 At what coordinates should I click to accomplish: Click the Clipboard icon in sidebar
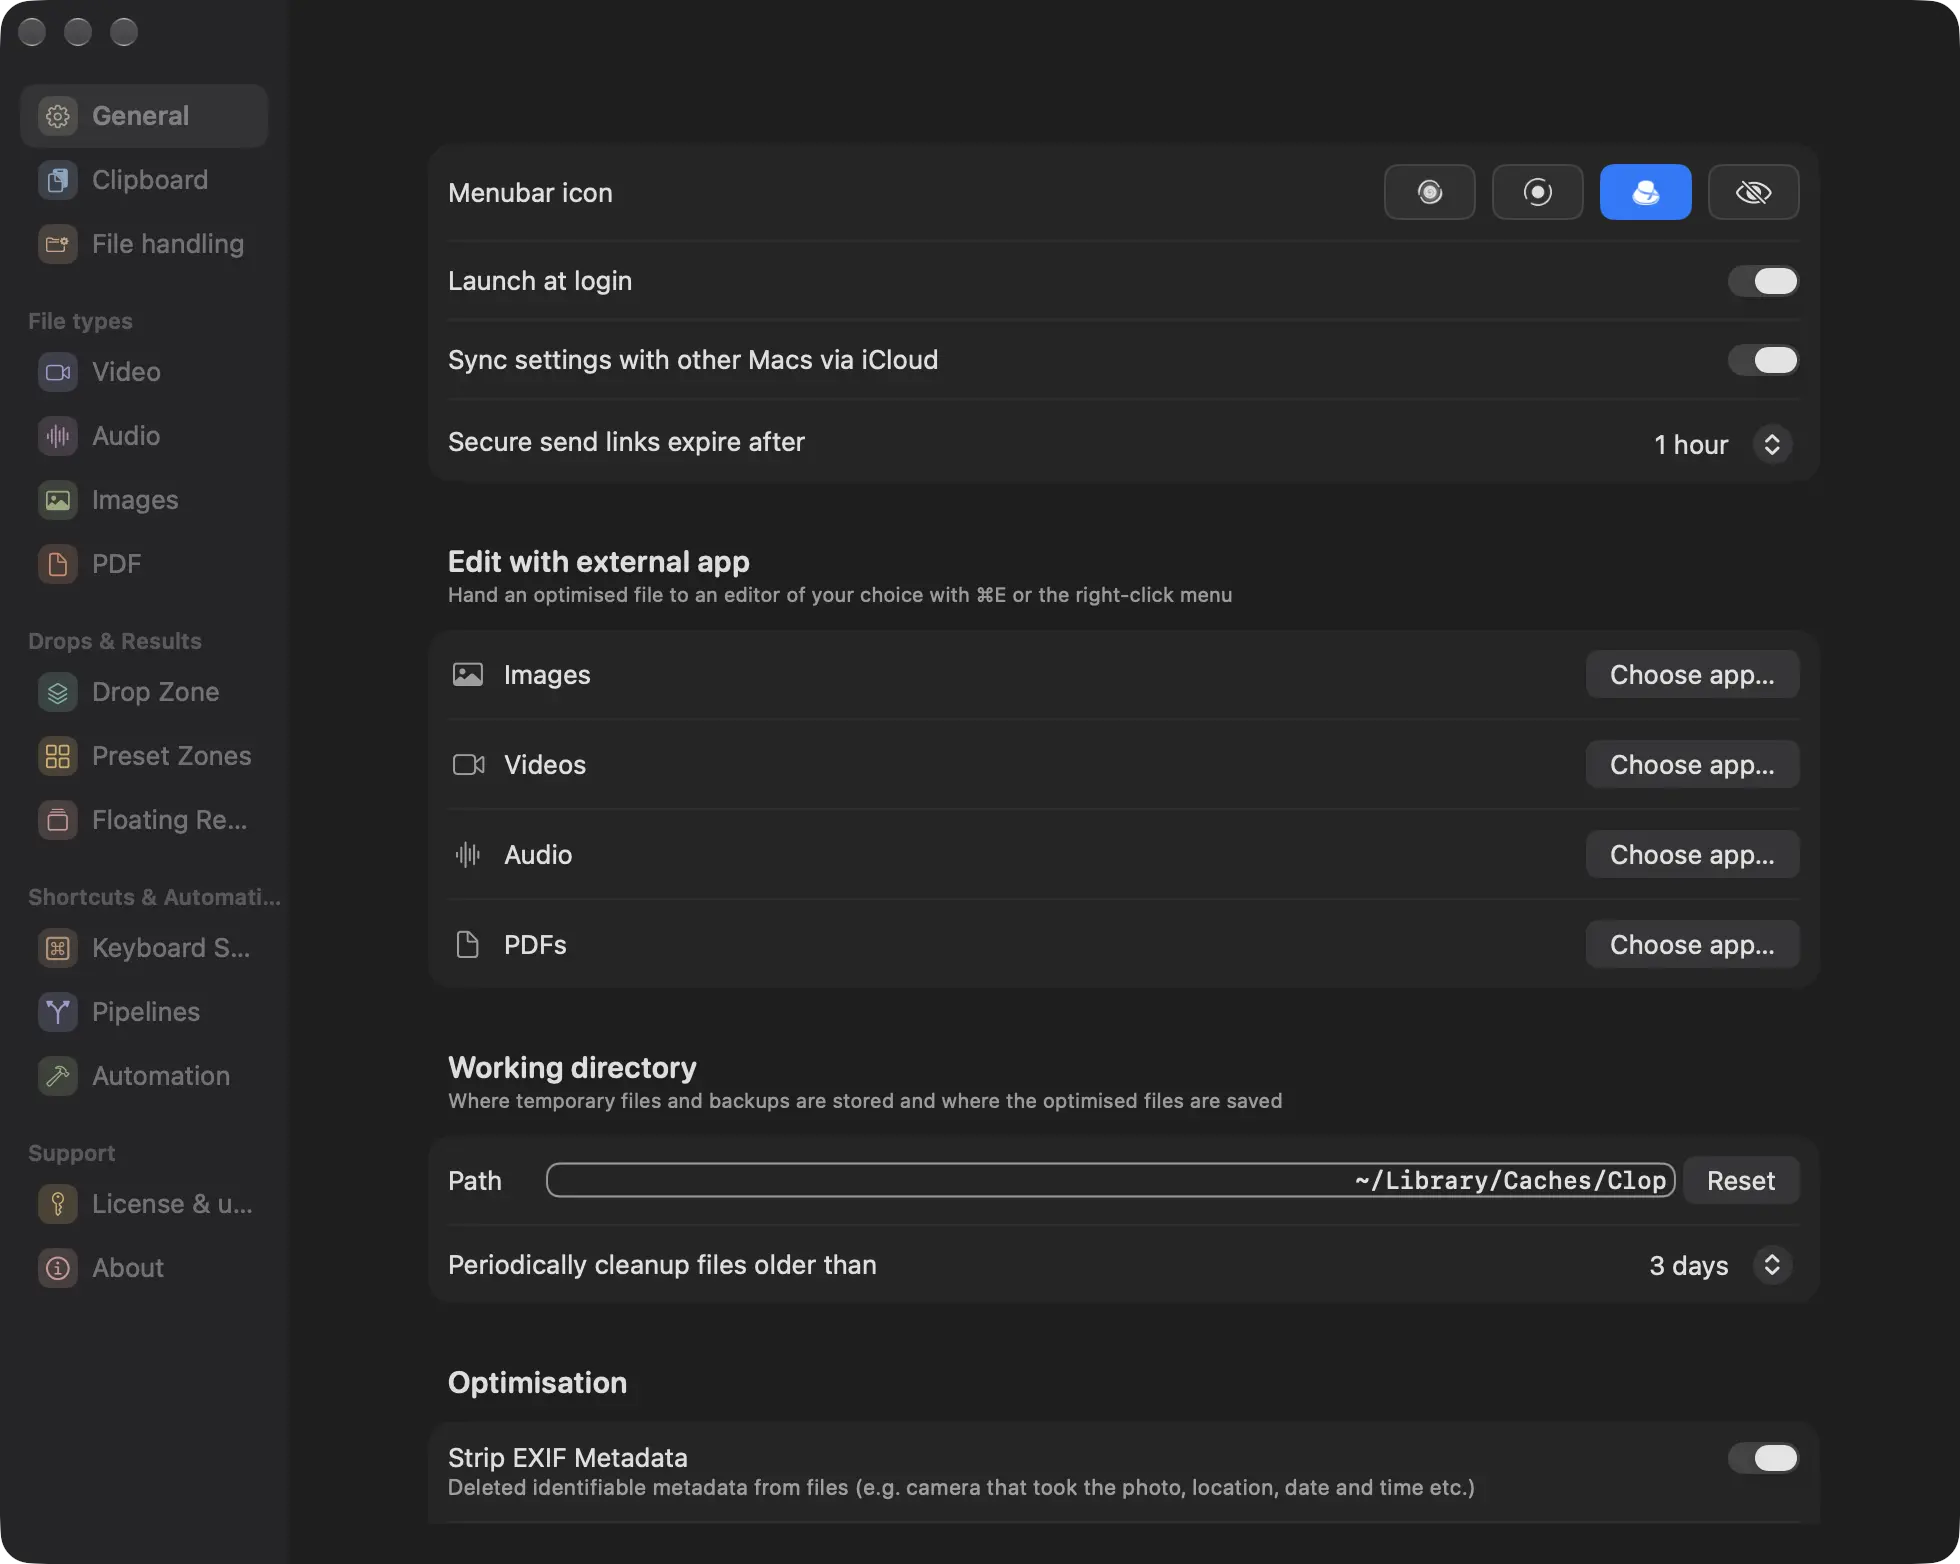pyautogui.click(x=58, y=180)
